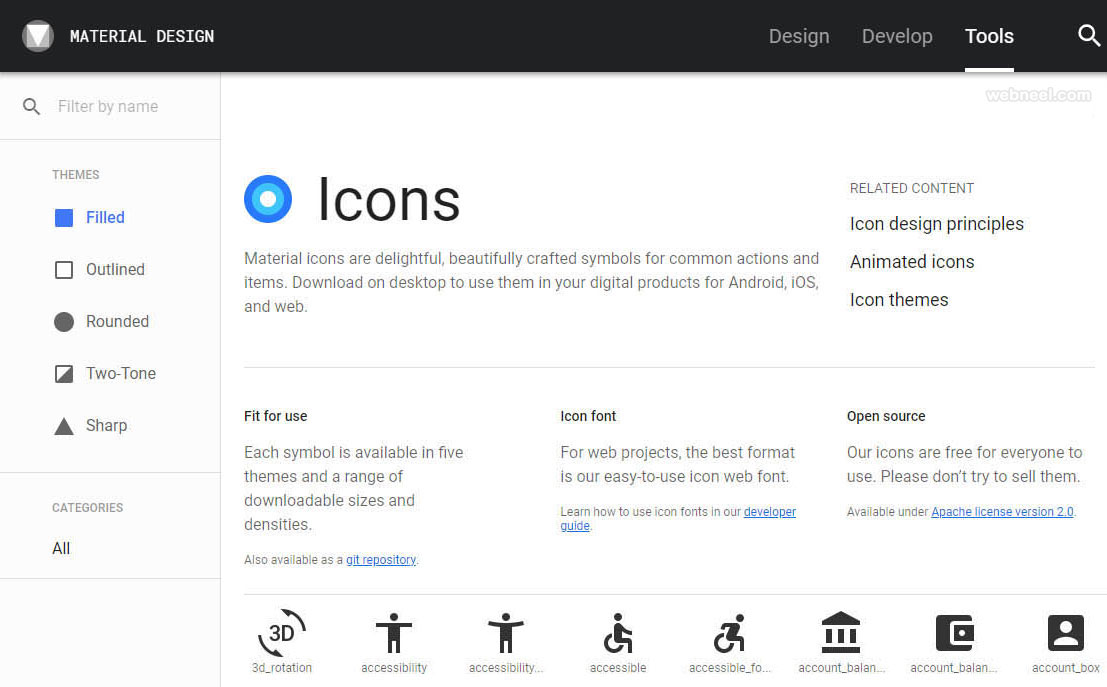Viewport: 1107px width, 687px height.
Task: Open Icon design principles link
Action: tap(936, 224)
